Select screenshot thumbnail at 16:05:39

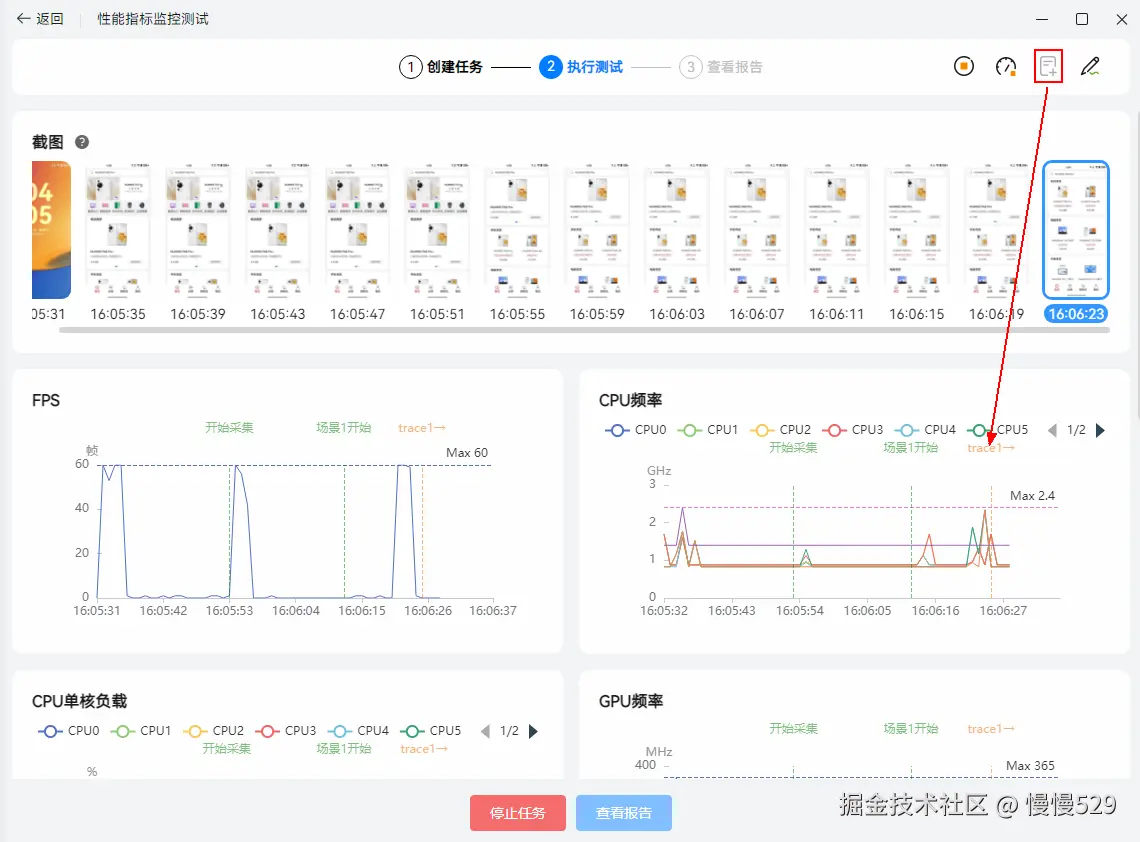click(198, 230)
